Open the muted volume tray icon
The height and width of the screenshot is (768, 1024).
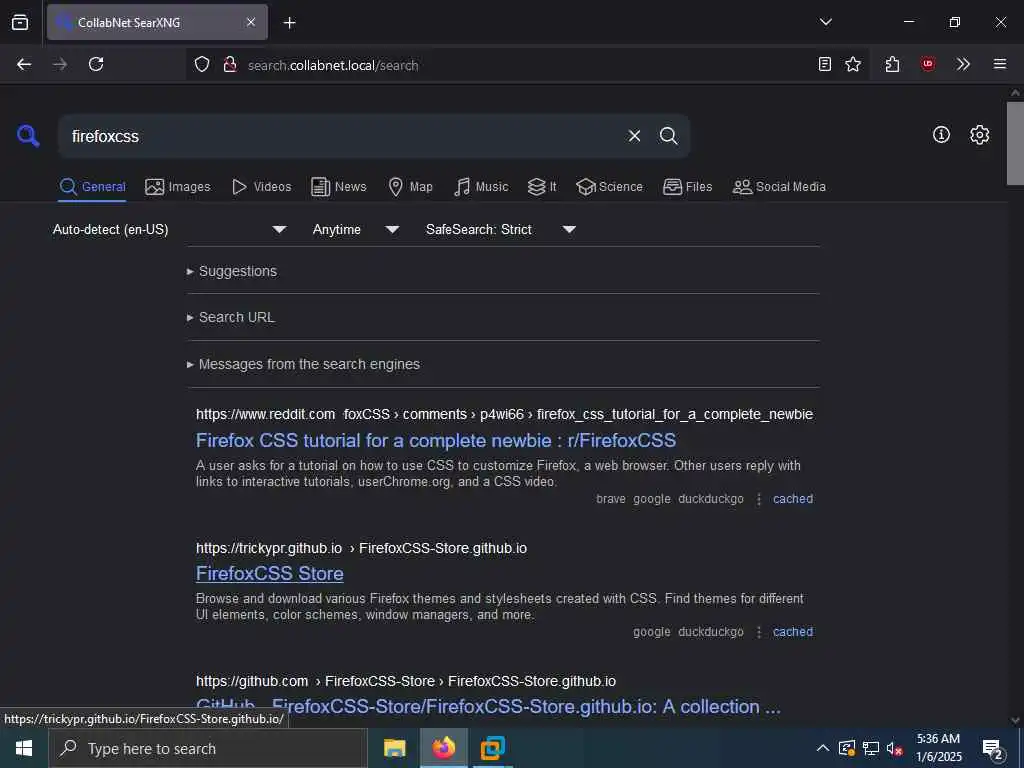tap(894, 748)
